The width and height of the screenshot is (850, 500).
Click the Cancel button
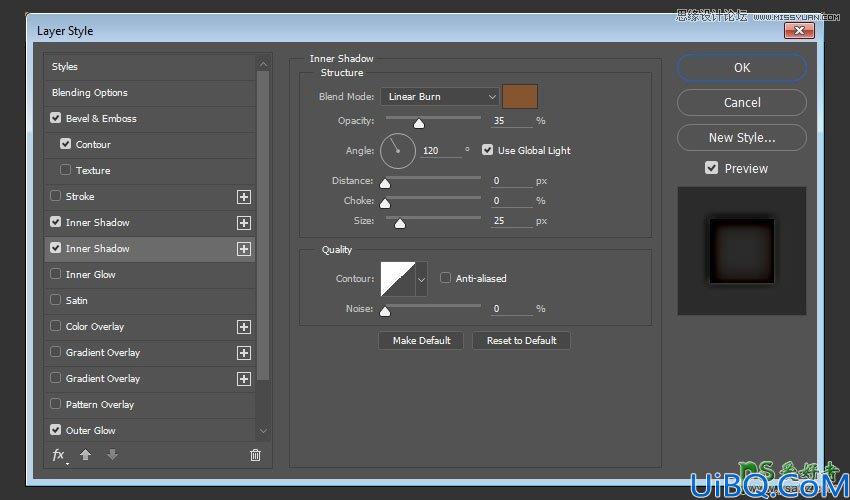[x=742, y=102]
